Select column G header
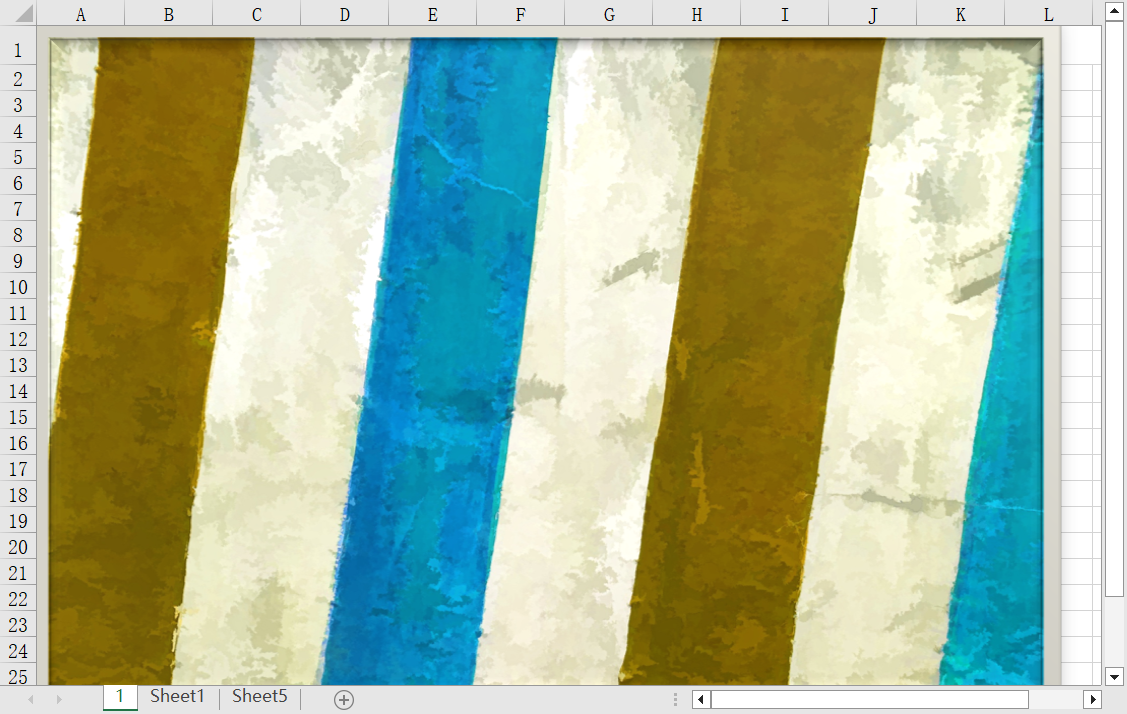This screenshot has height=714, width=1127. coord(609,14)
